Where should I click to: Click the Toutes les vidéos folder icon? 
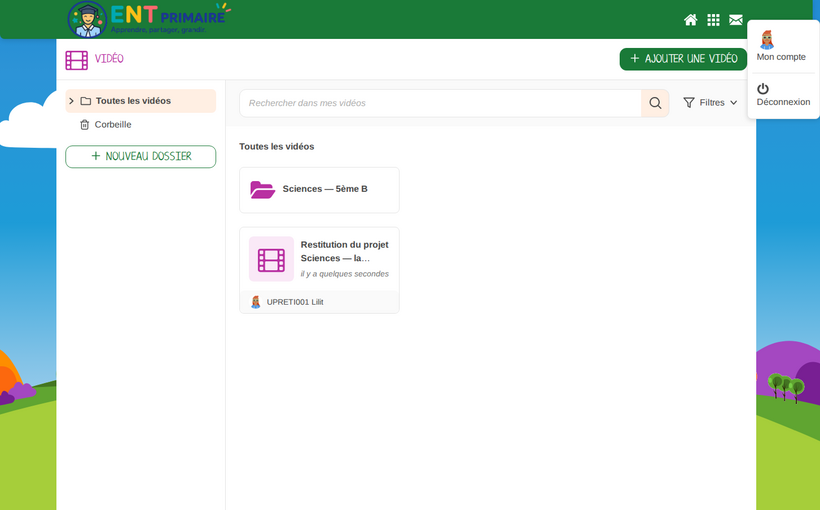86,101
